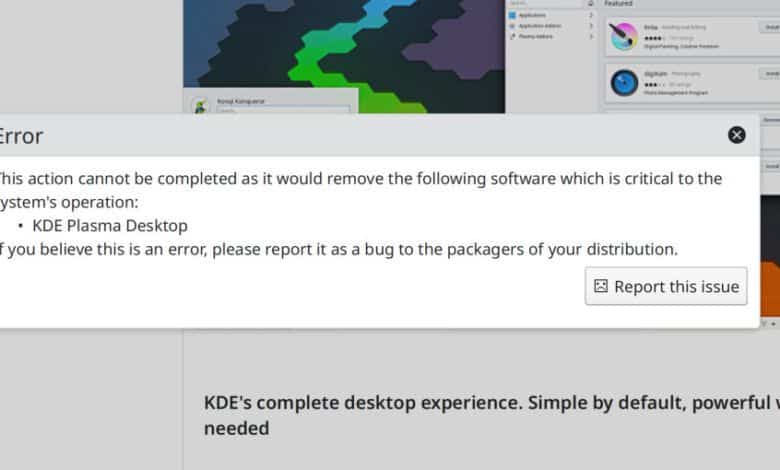780x470 pixels.
Task: Click the digiKam star rating
Action: 655,85
